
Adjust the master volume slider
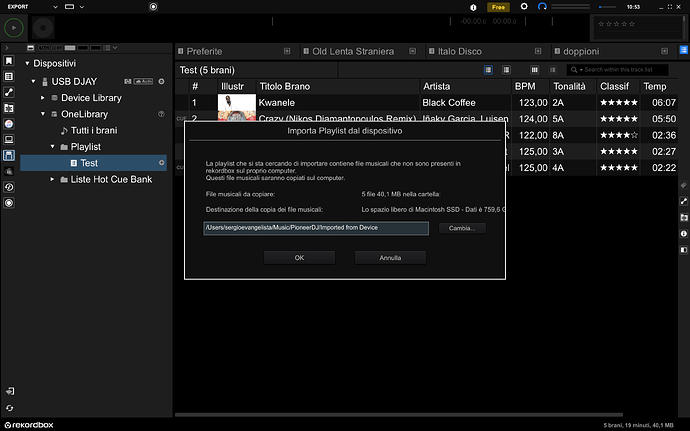(x=607, y=7)
